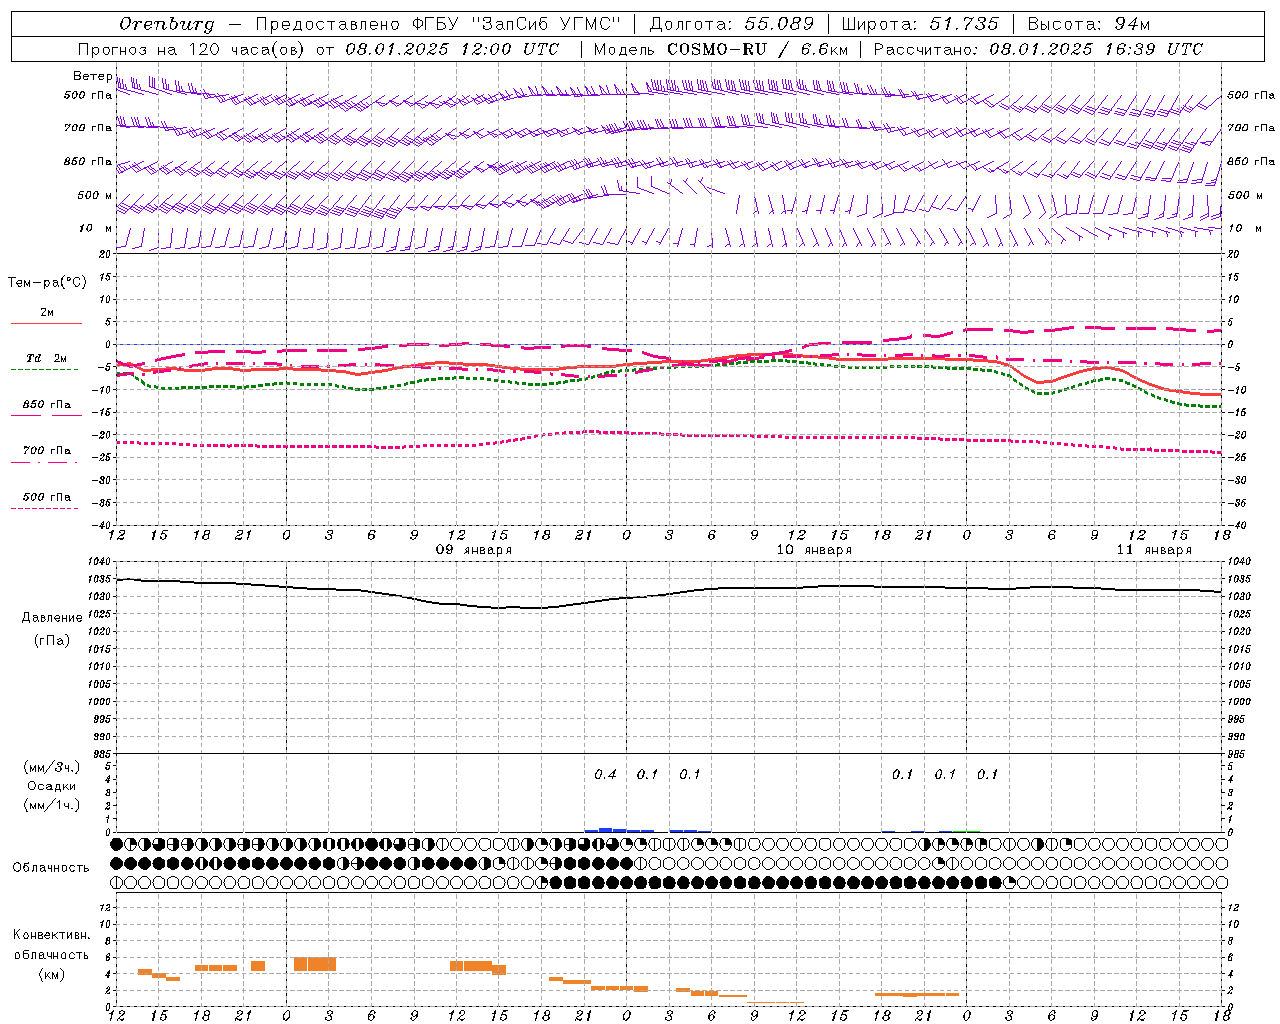Click the 10 января date label
Image resolution: width=1280 pixels, height=1024 pixels.
(x=814, y=550)
